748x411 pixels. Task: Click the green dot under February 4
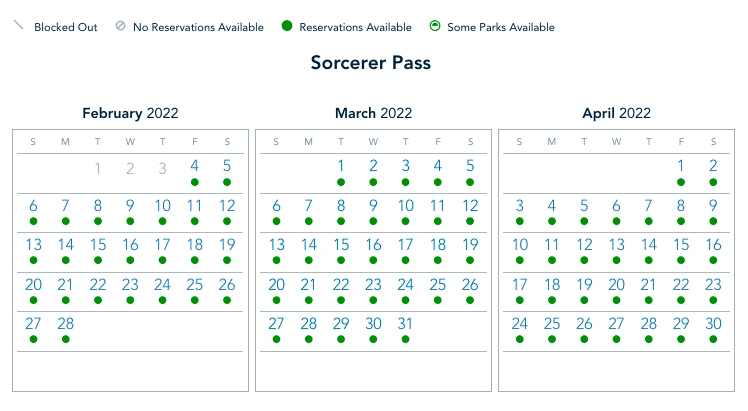(x=194, y=182)
